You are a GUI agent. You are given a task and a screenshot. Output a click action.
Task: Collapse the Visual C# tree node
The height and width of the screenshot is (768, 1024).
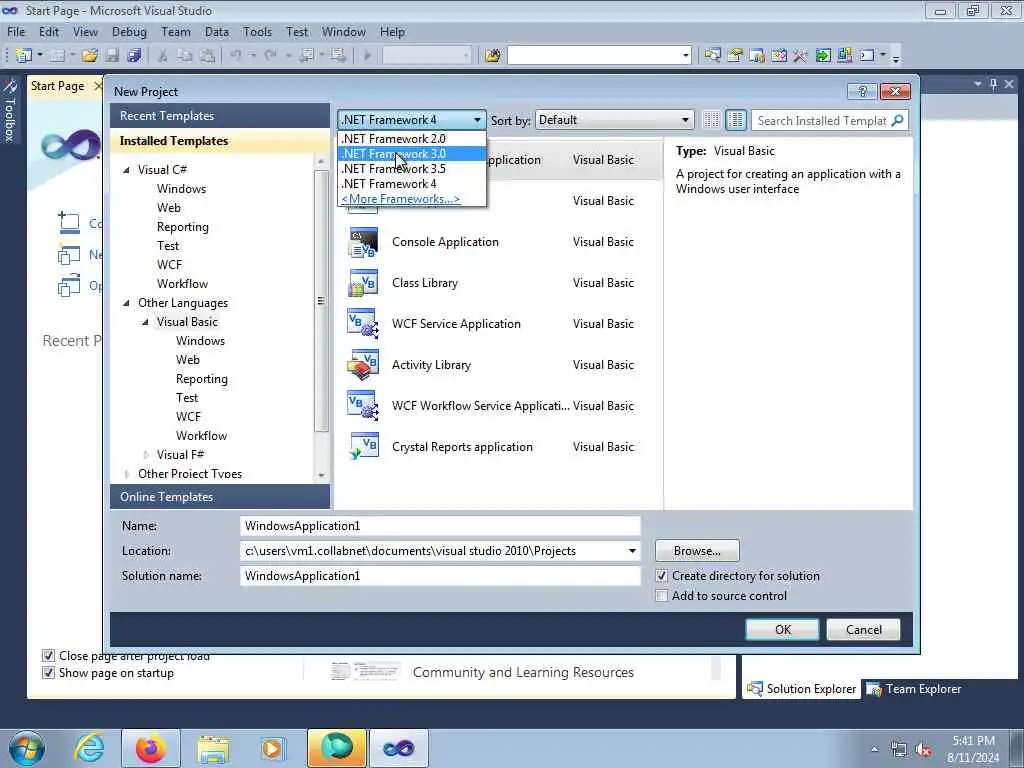click(x=126, y=170)
